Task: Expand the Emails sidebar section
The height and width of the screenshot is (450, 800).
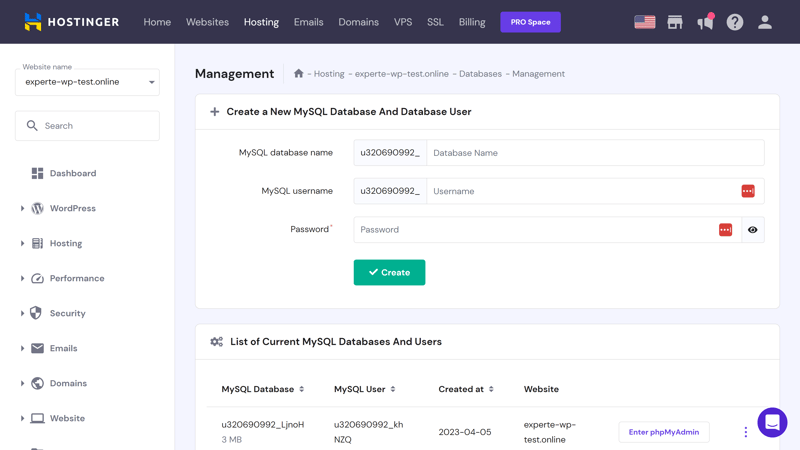Action: (22, 348)
